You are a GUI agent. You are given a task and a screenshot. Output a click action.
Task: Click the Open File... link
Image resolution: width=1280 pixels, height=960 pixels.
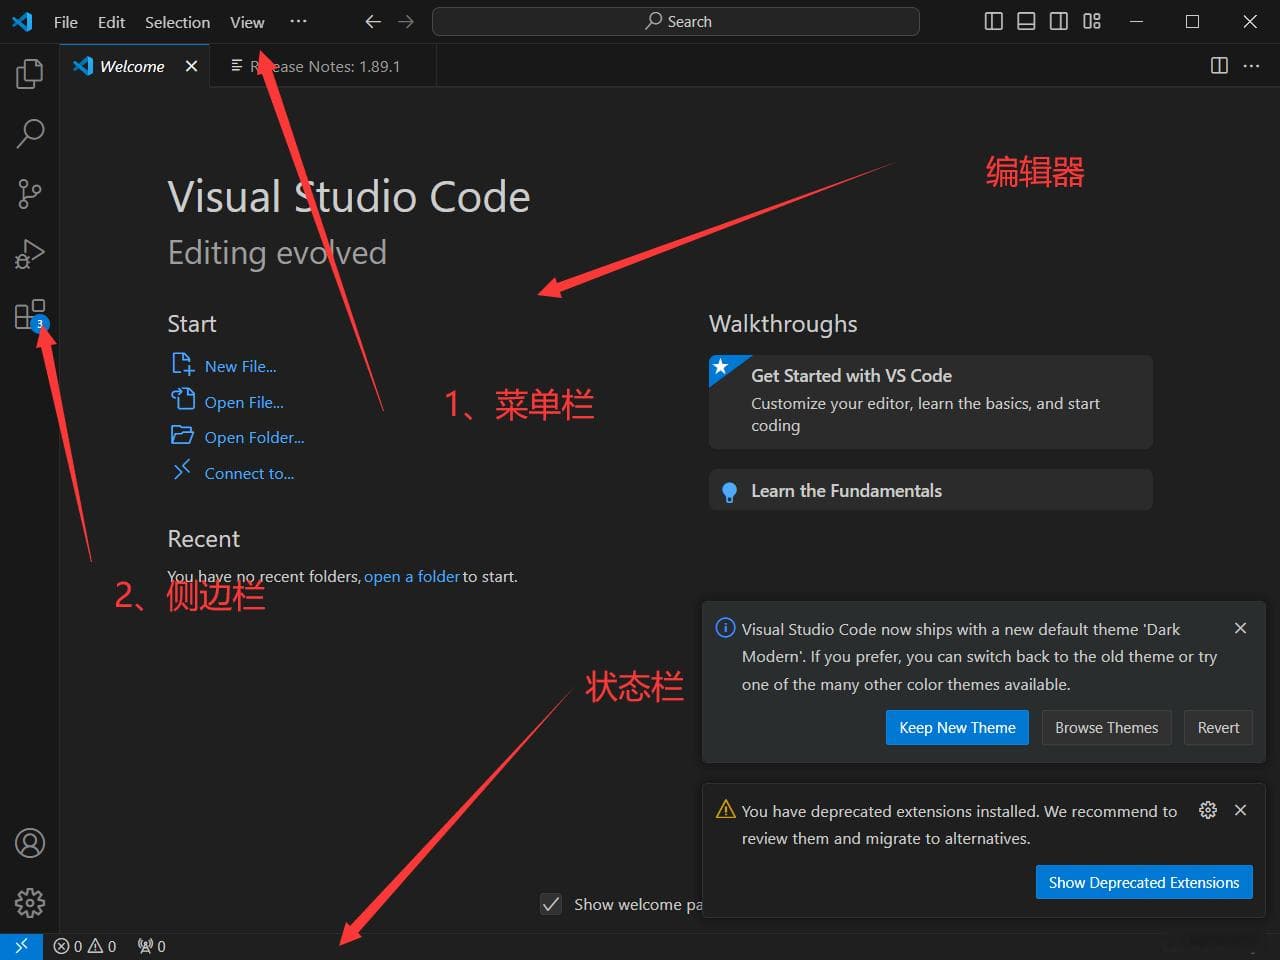tap(244, 402)
